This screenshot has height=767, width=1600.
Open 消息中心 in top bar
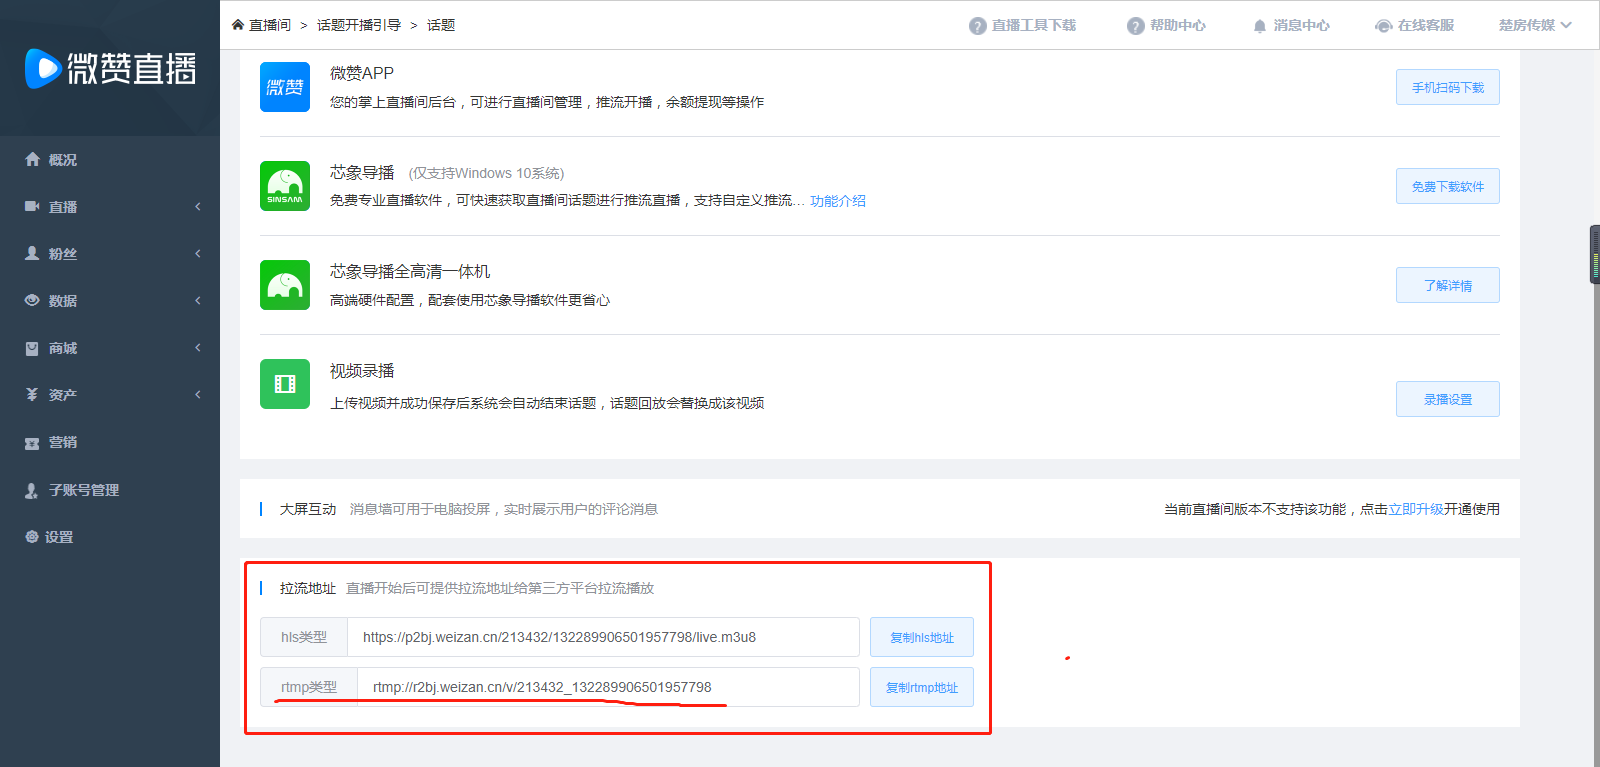pyautogui.click(x=1301, y=25)
